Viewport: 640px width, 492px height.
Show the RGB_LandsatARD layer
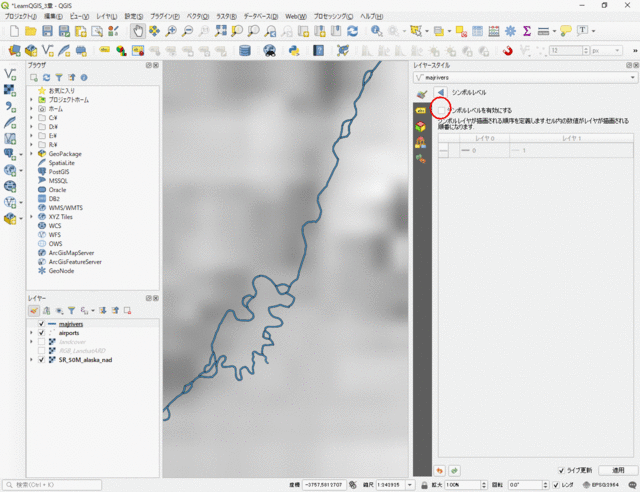[x=41, y=351]
